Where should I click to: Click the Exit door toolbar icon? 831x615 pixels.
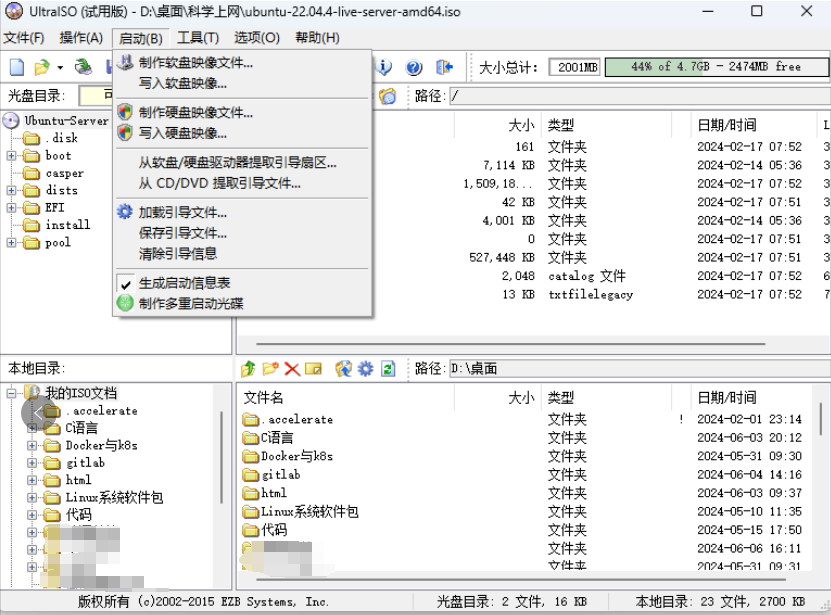coord(444,67)
